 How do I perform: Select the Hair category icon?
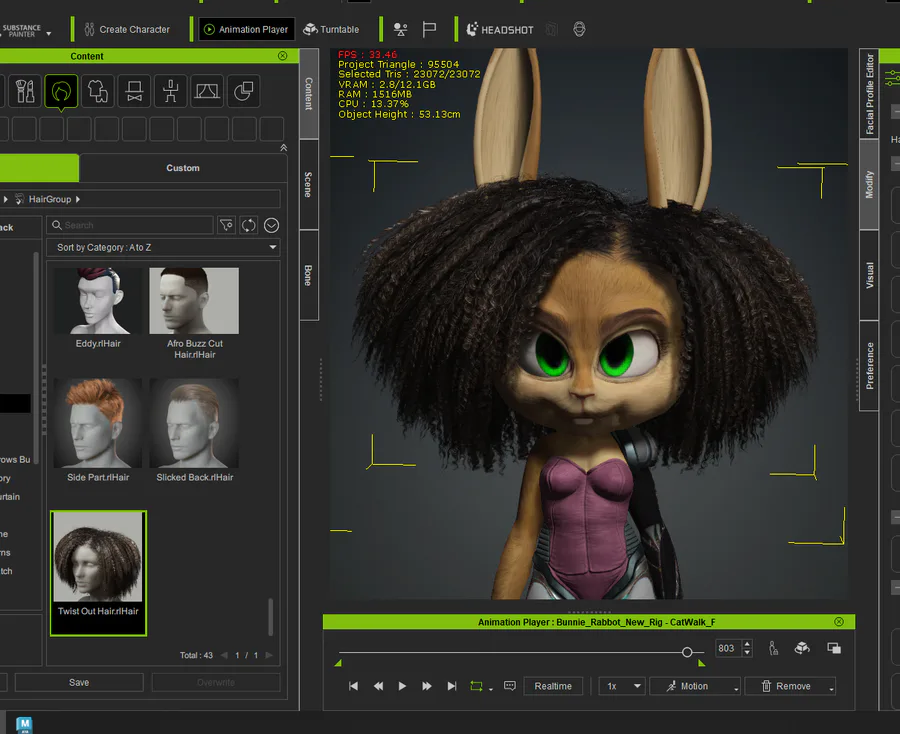coord(61,91)
